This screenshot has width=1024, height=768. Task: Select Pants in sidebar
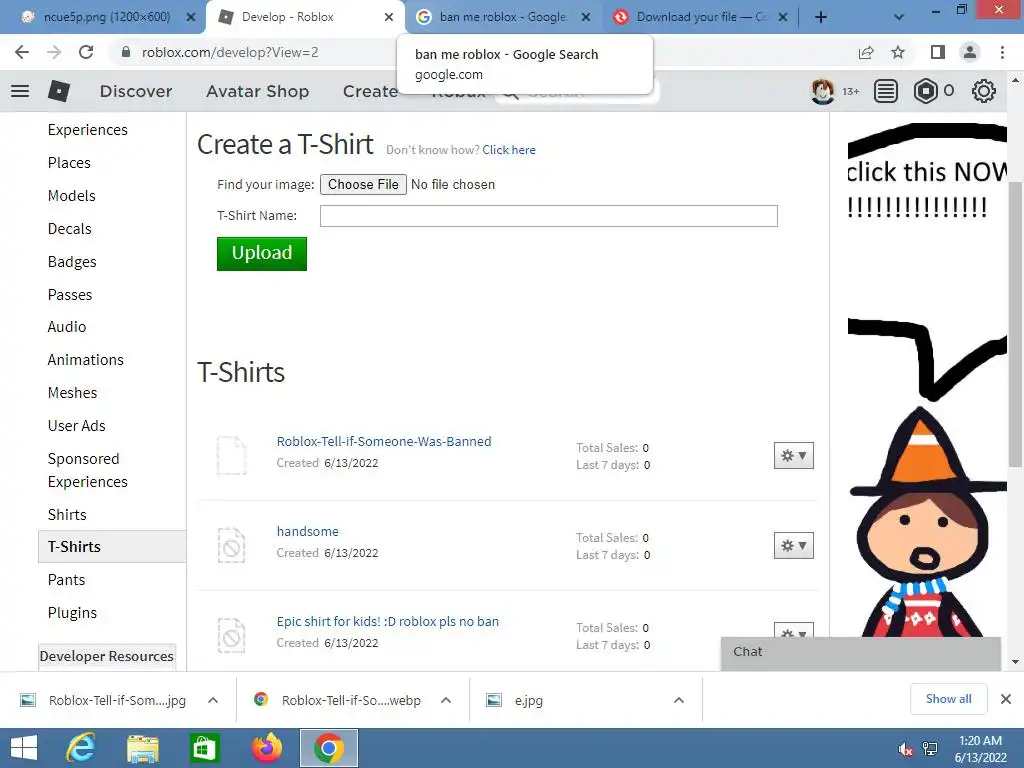pos(67,580)
